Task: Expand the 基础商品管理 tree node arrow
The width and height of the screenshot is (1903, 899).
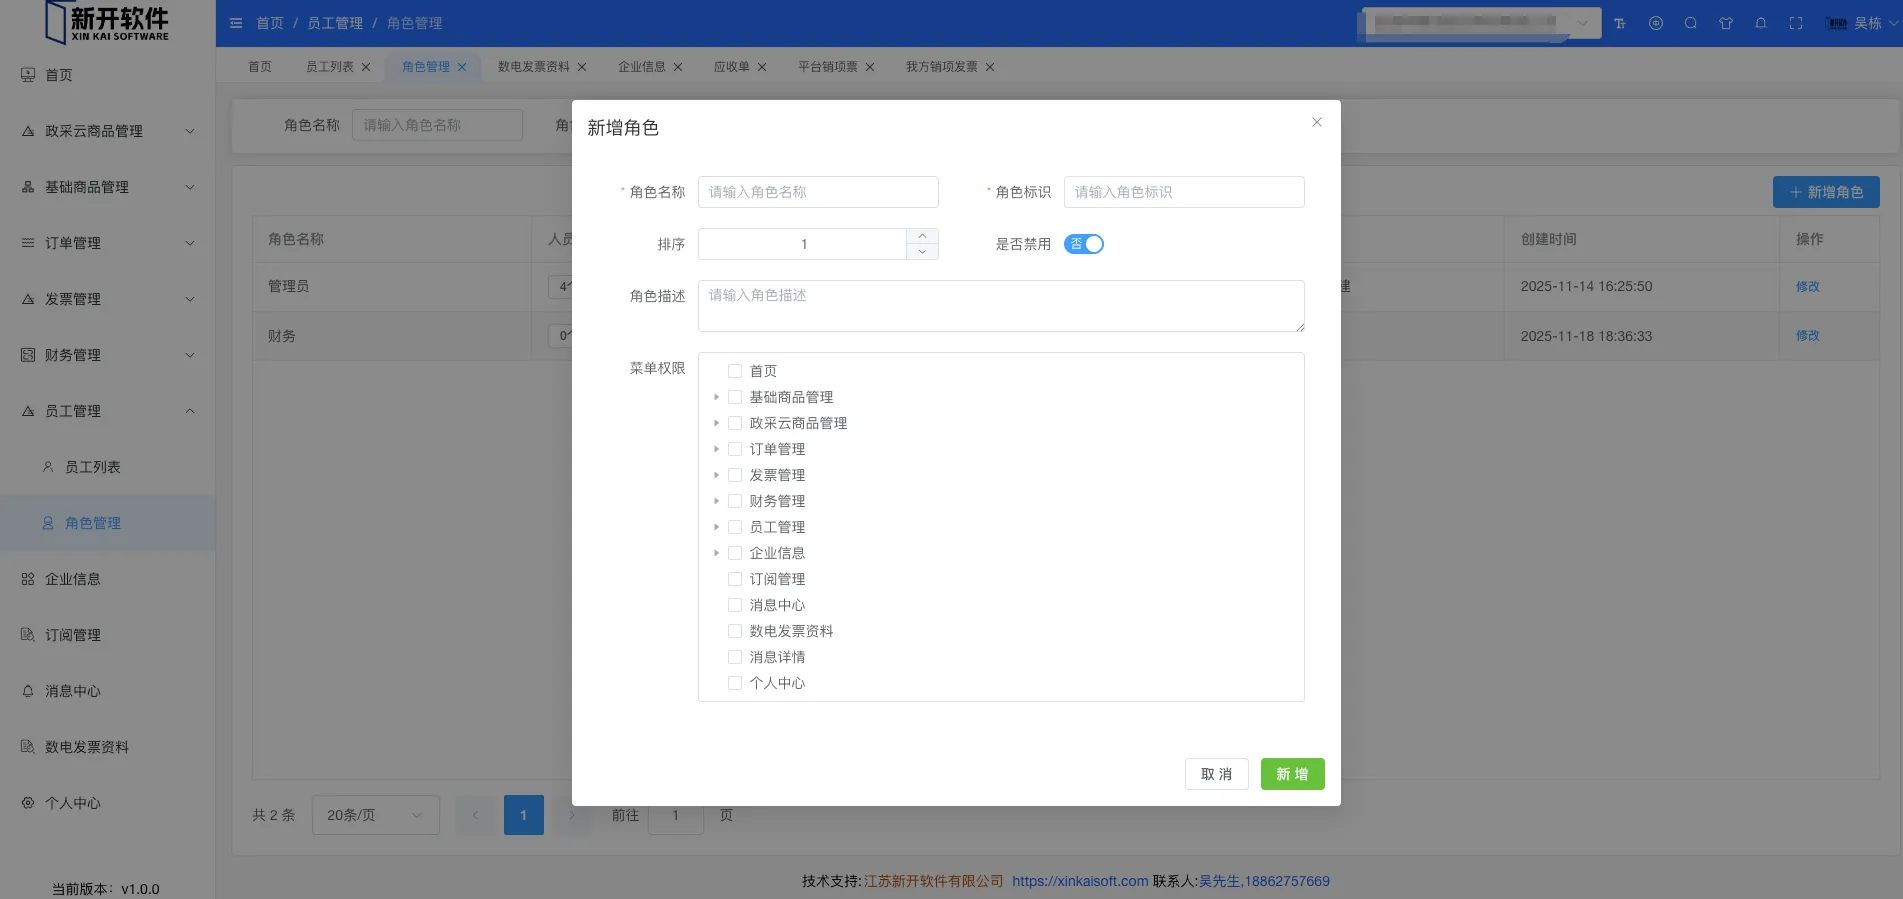Action: coord(716,397)
